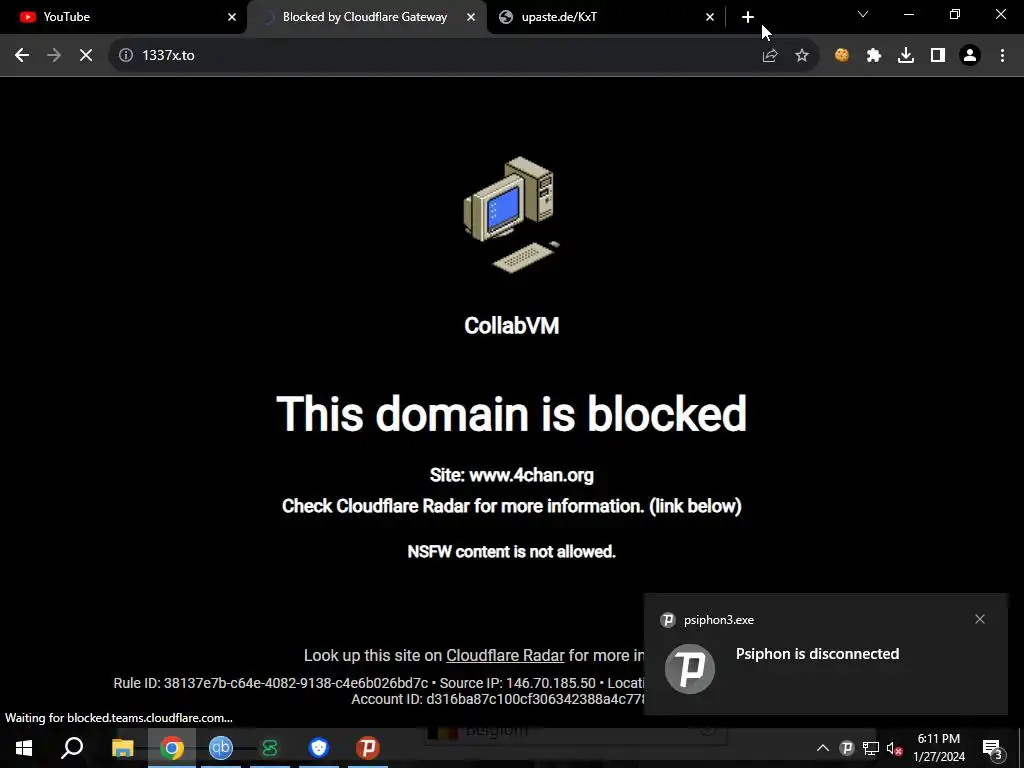Switch to the upaste.de/KxT tab

[x=605, y=17]
